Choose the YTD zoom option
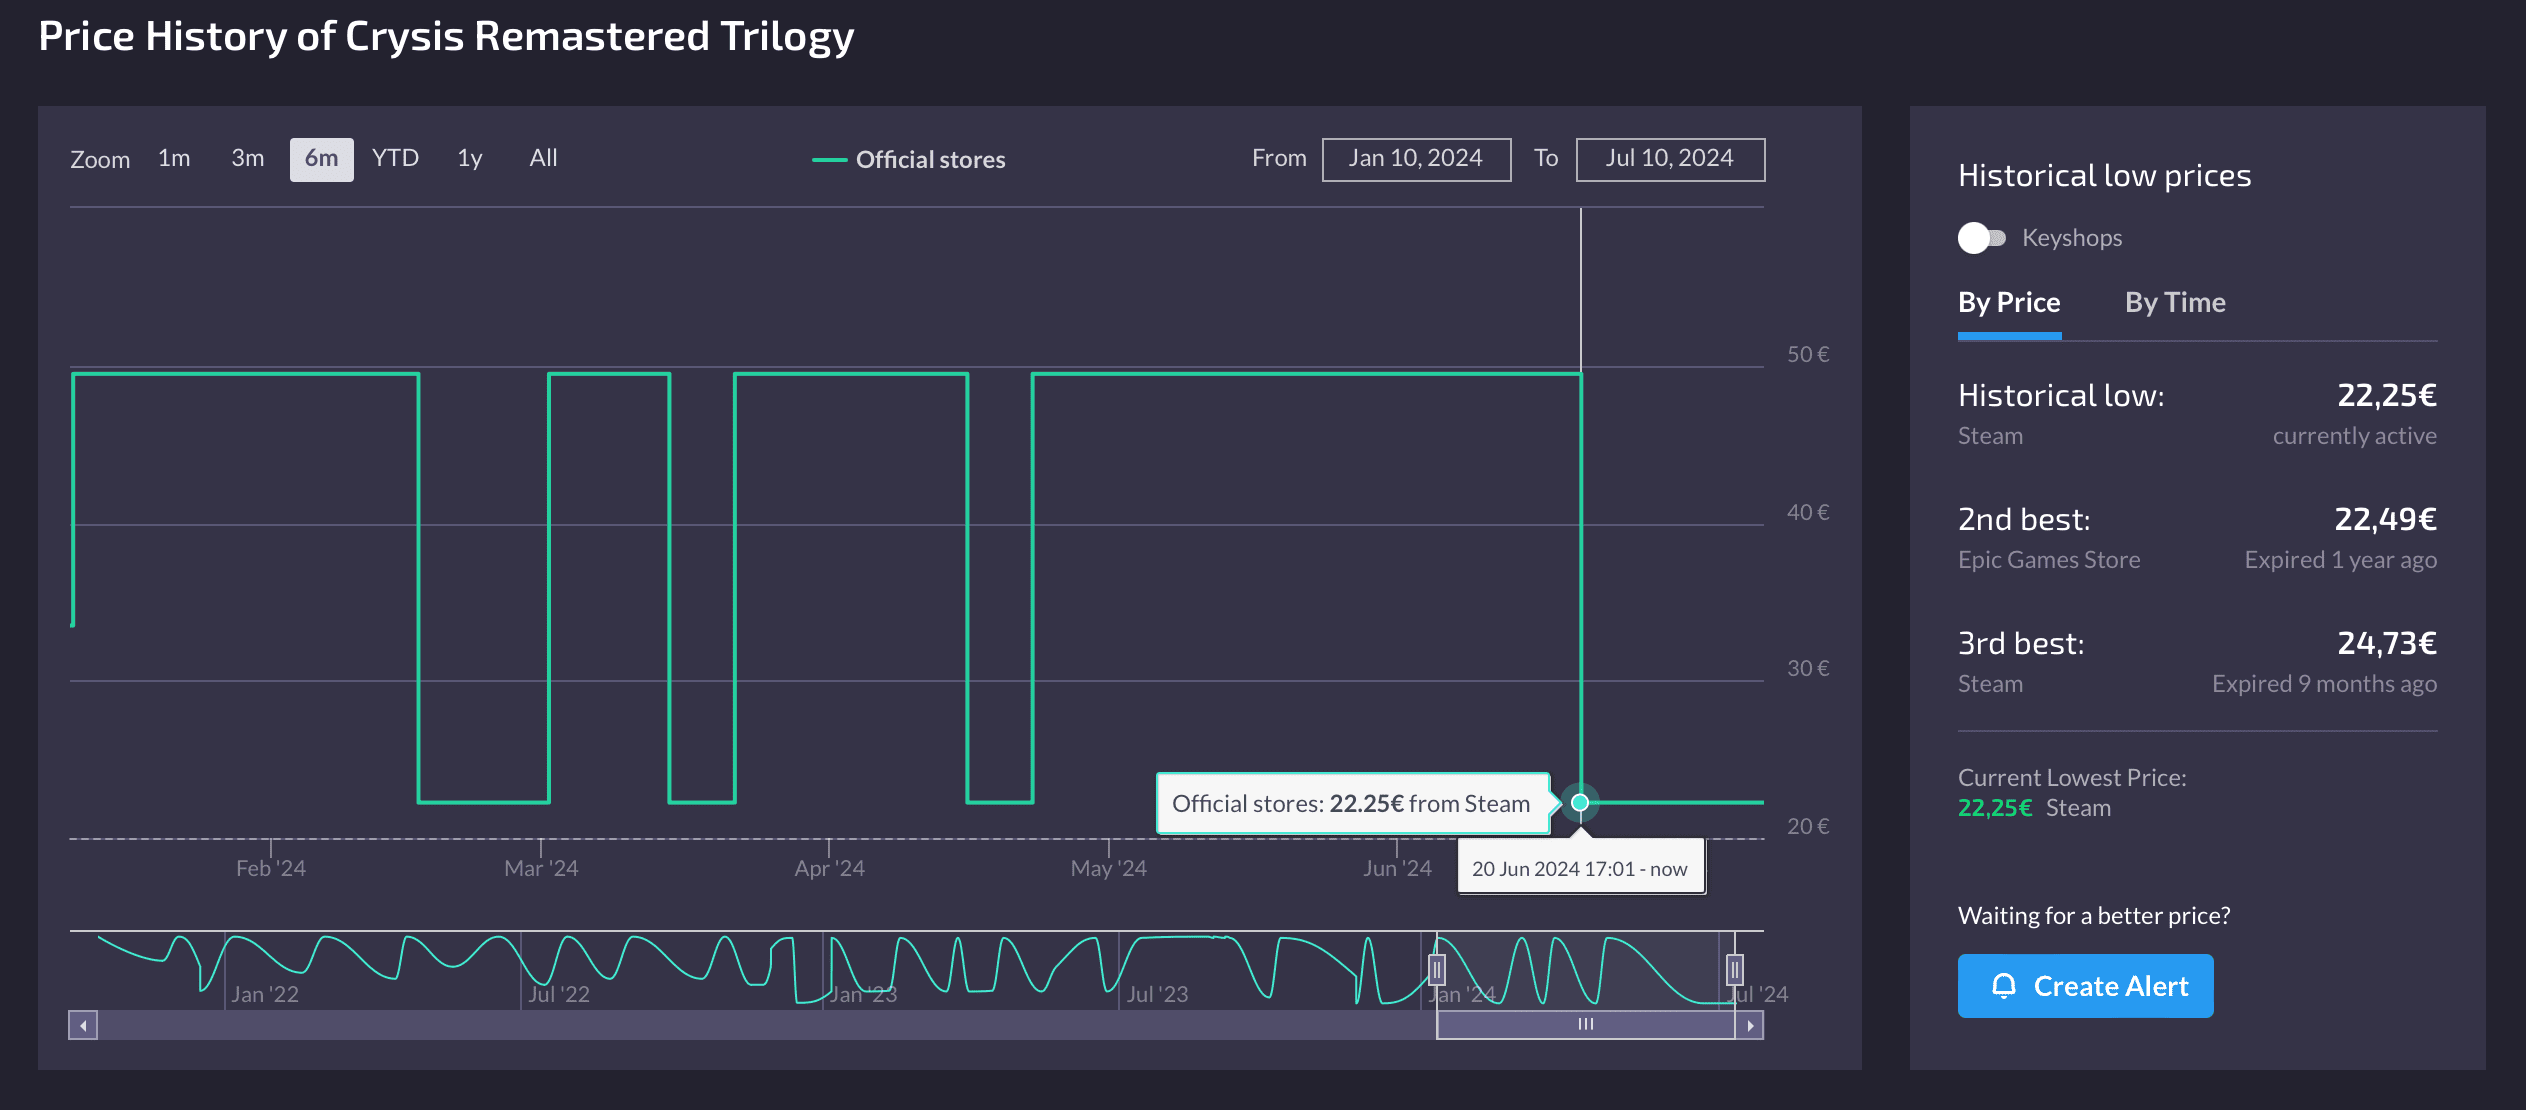 [x=395, y=159]
